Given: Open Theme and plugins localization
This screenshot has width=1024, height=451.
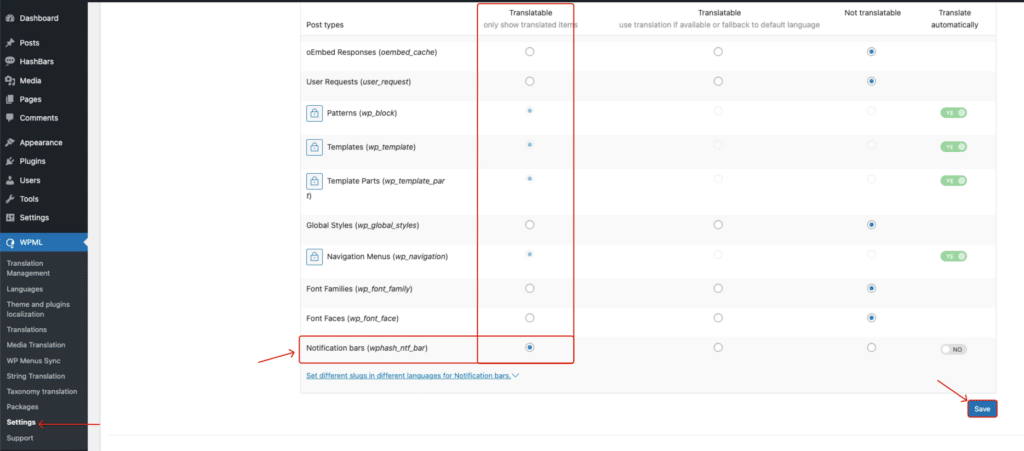Looking at the screenshot, I should pyautogui.click(x=38, y=309).
